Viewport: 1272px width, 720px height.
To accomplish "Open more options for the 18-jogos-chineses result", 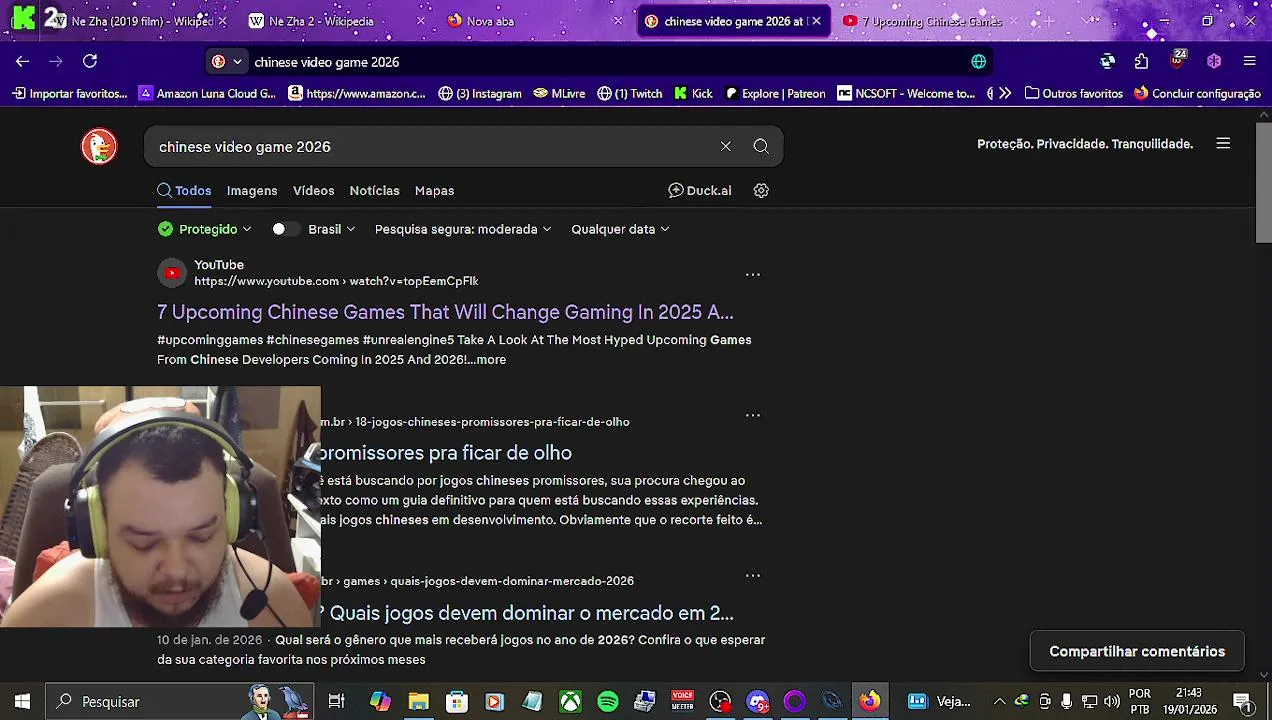I will pyautogui.click(x=753, y=415).
